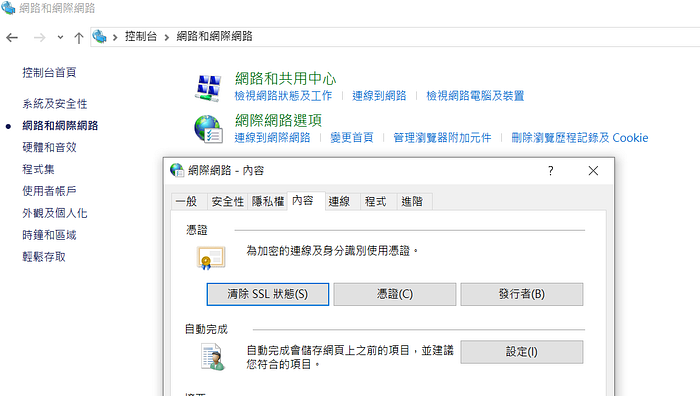The height and width of the screenshot is (396, 700).
Task: Click 連線到網路 link
Action: click(x=379, y=96)
